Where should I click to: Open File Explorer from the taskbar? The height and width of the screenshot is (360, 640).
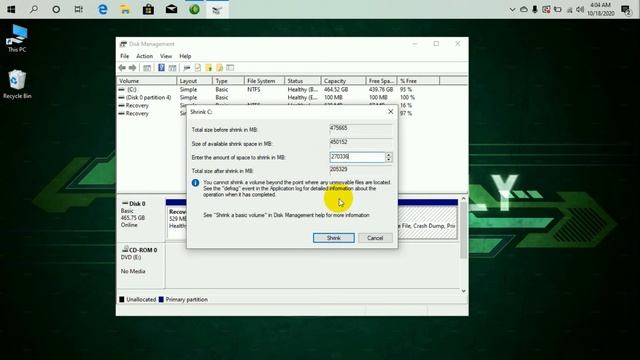point(125,9)
